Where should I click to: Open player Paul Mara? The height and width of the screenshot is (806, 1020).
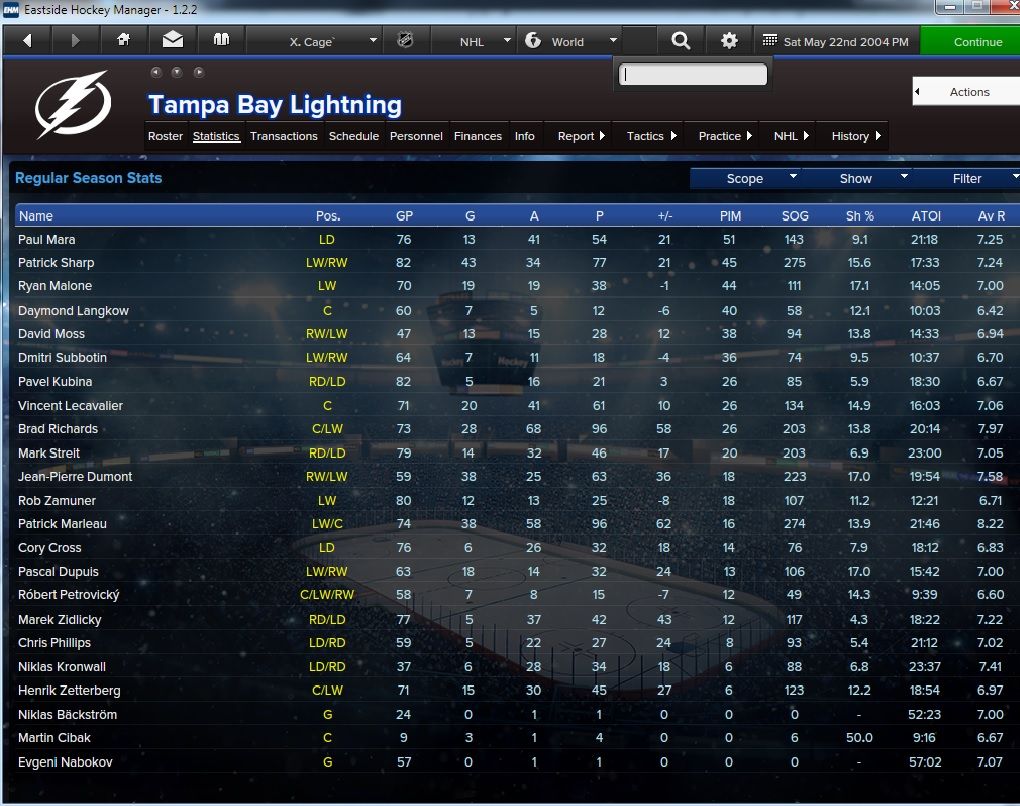pos(46,239)
